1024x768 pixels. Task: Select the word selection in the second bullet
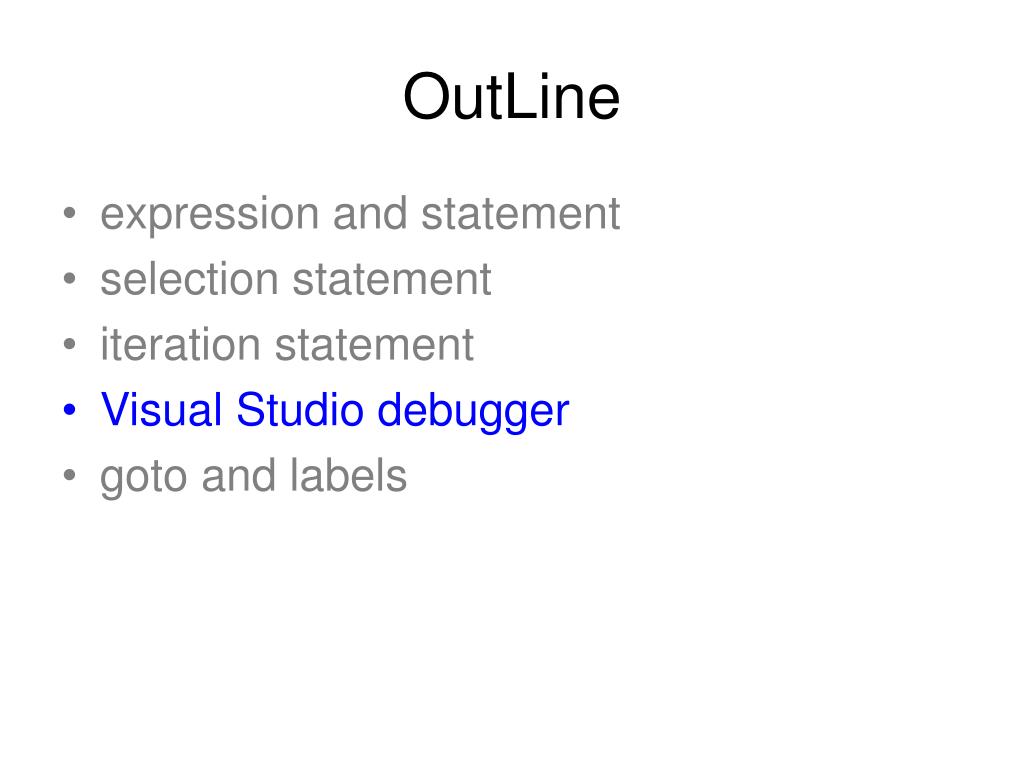click(189, 280)
